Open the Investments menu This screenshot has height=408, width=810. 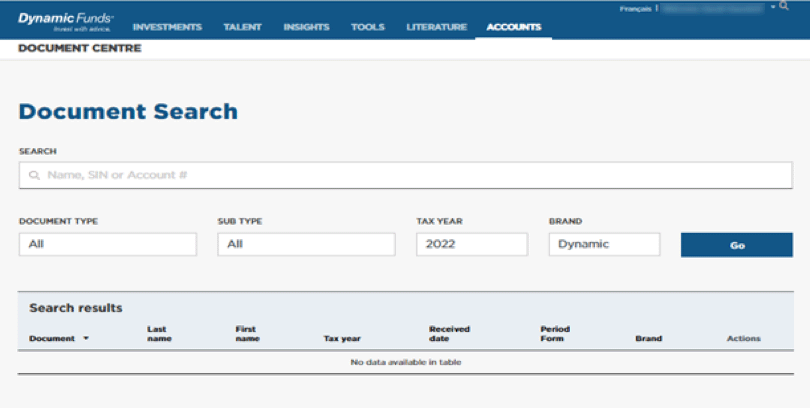click(x=167, y=27)
